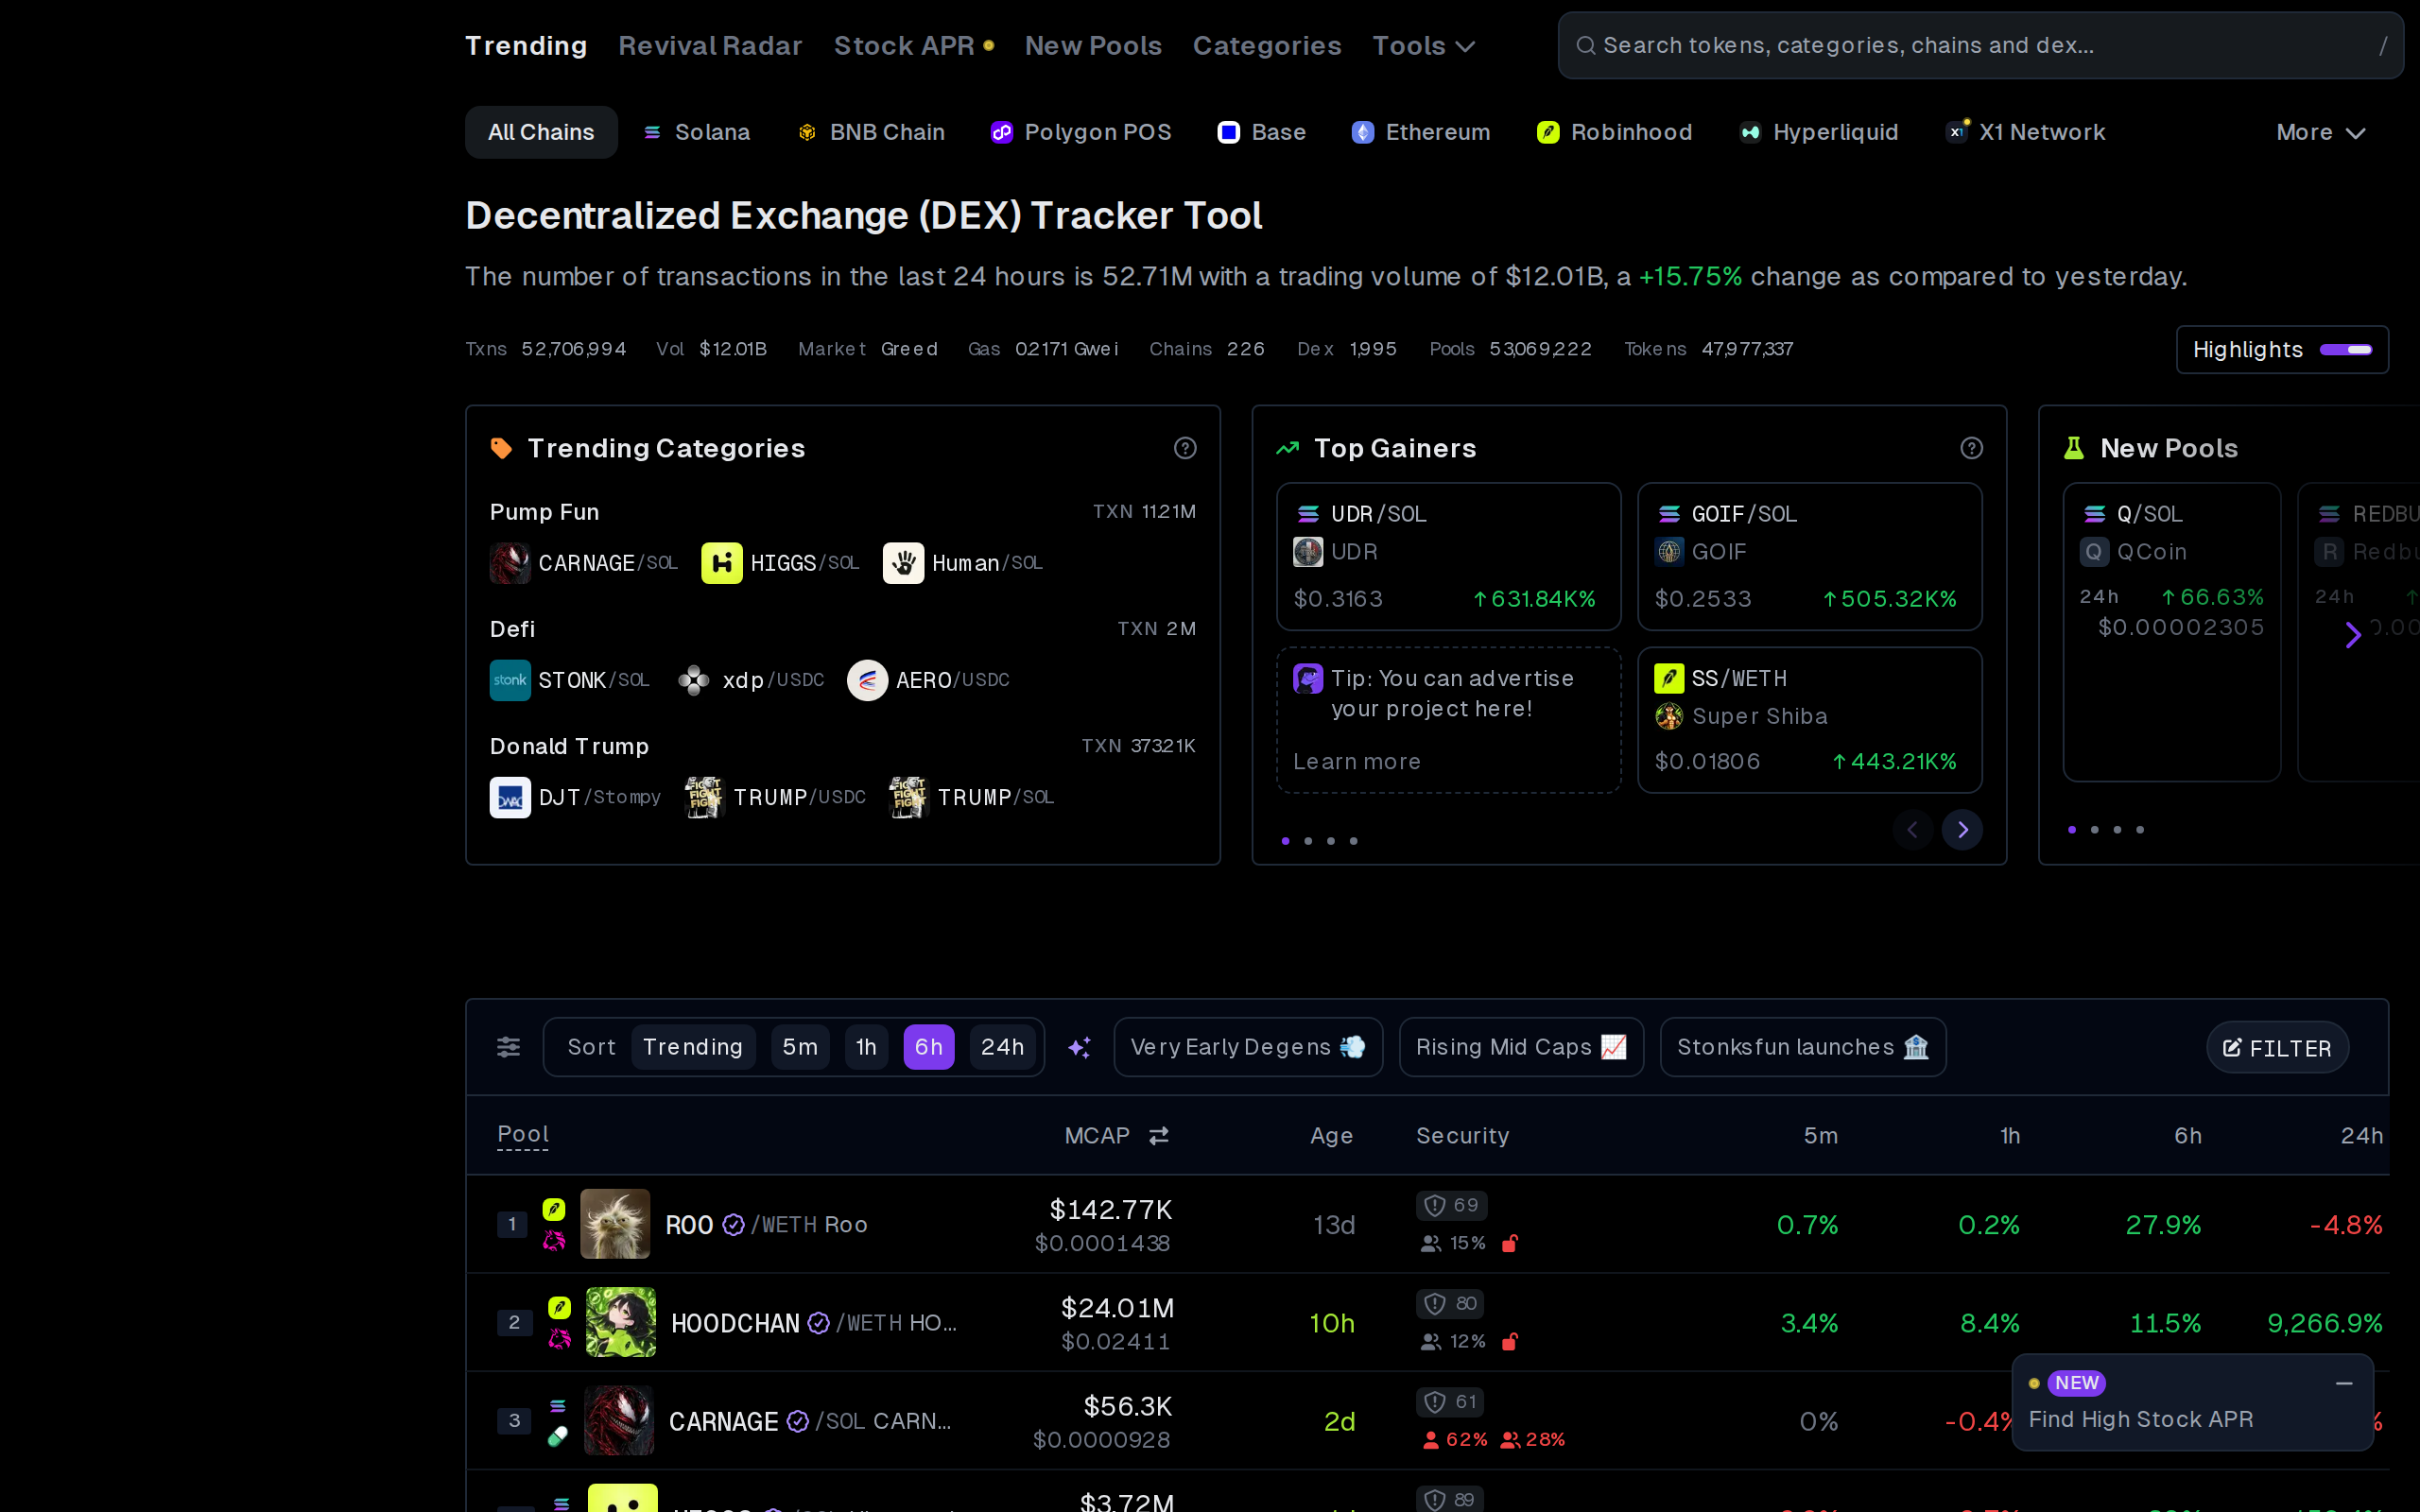Viewport: 2420px width, 1512px height.
Task: Open the HOODCHAN token thumbnail
Action: pos(620,1321)
